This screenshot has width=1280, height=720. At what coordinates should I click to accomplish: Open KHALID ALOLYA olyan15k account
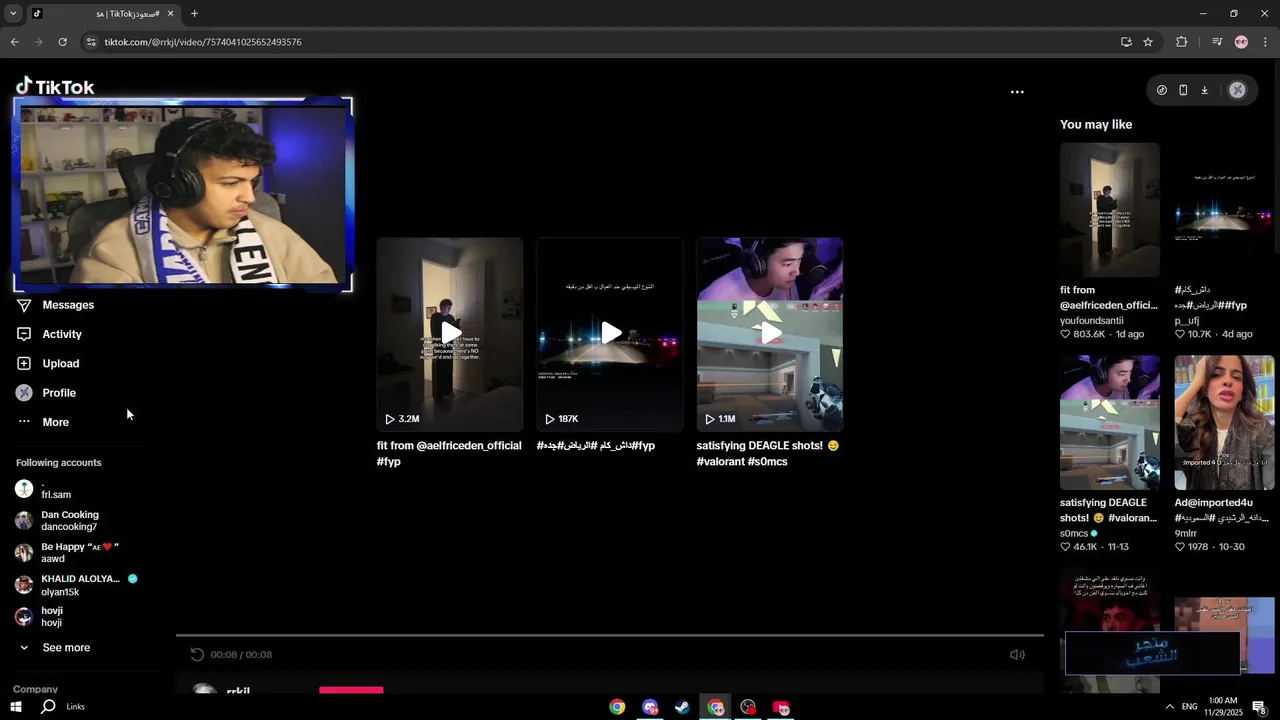click(x=78, y=585)
